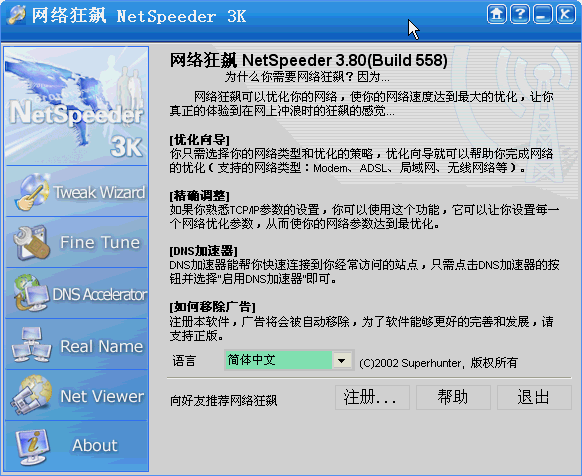Click the NetSpeeder app icon in title bar
The height and width of the screenshot is (476, 582).
click(x=16, y=16)
